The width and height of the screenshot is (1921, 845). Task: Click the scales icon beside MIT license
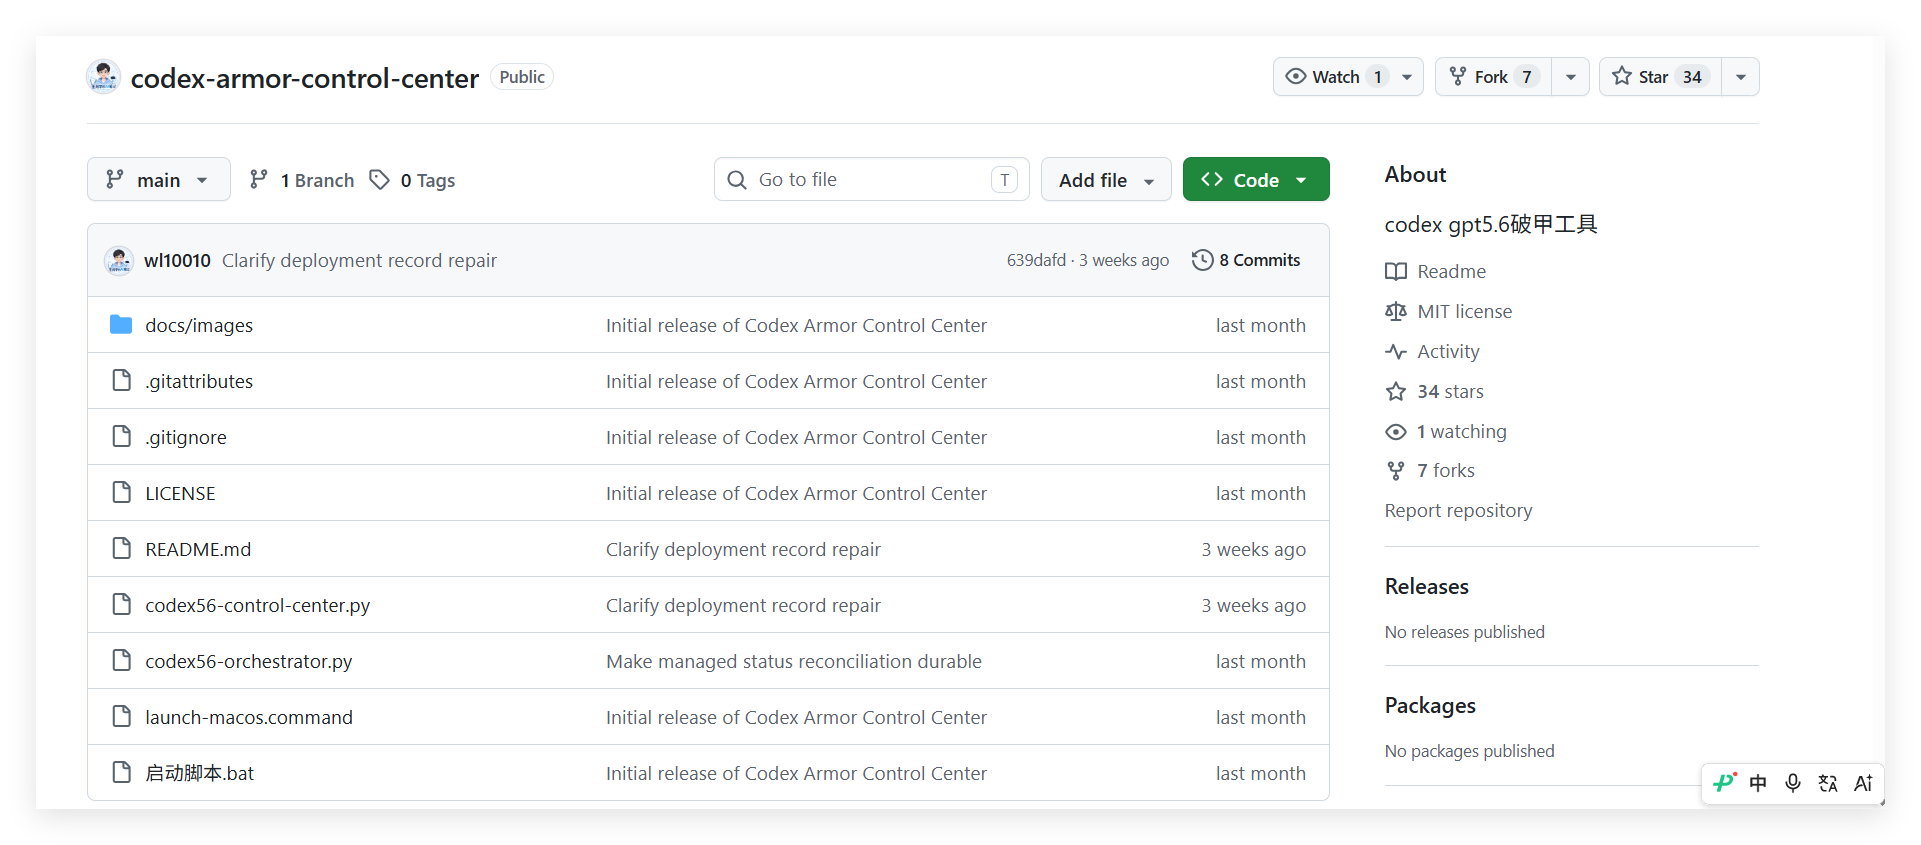pyautogui.click(x=1396, y=311)
